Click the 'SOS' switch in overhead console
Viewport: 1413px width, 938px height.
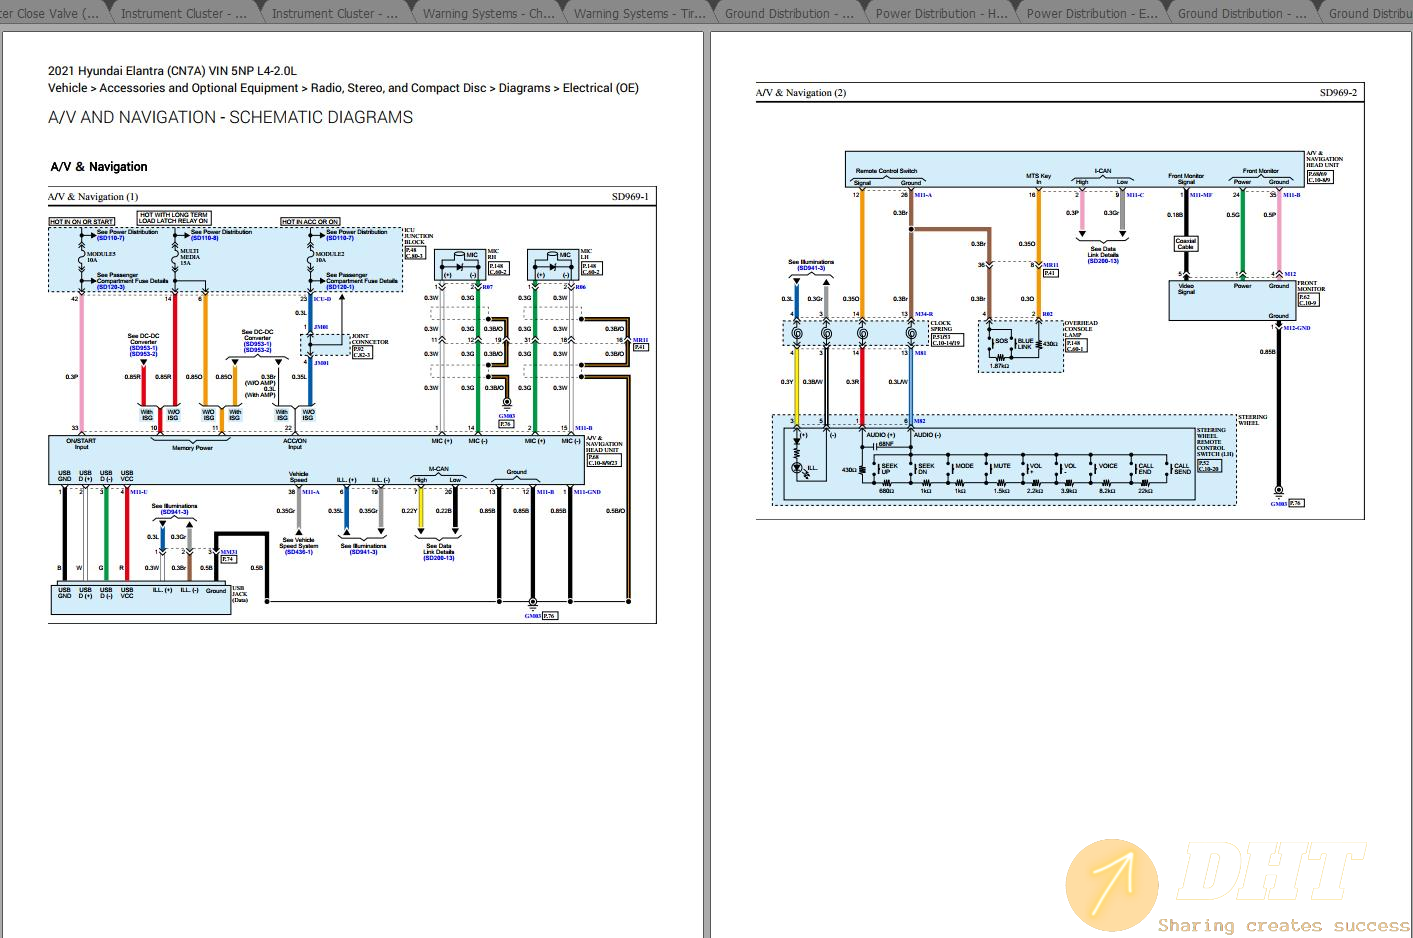coord(1002,341)
